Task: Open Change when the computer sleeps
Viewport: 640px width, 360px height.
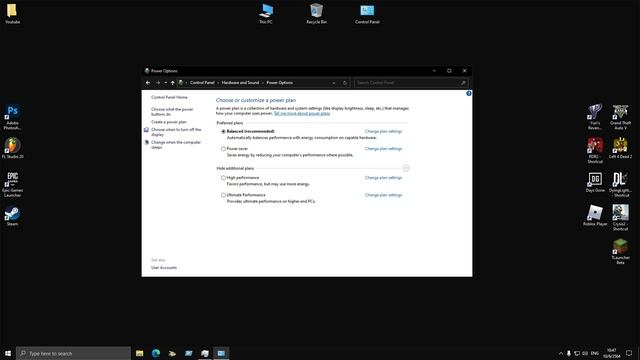Action: coord(176,145)
